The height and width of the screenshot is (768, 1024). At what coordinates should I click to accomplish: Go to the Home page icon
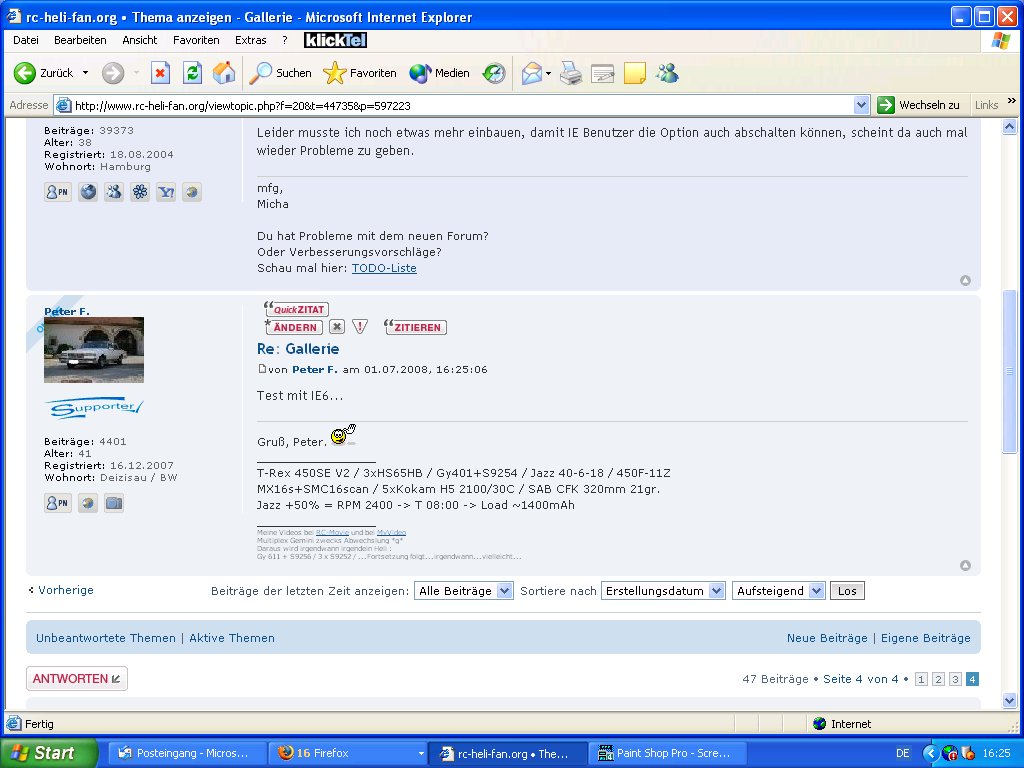(x=224, y=73)
